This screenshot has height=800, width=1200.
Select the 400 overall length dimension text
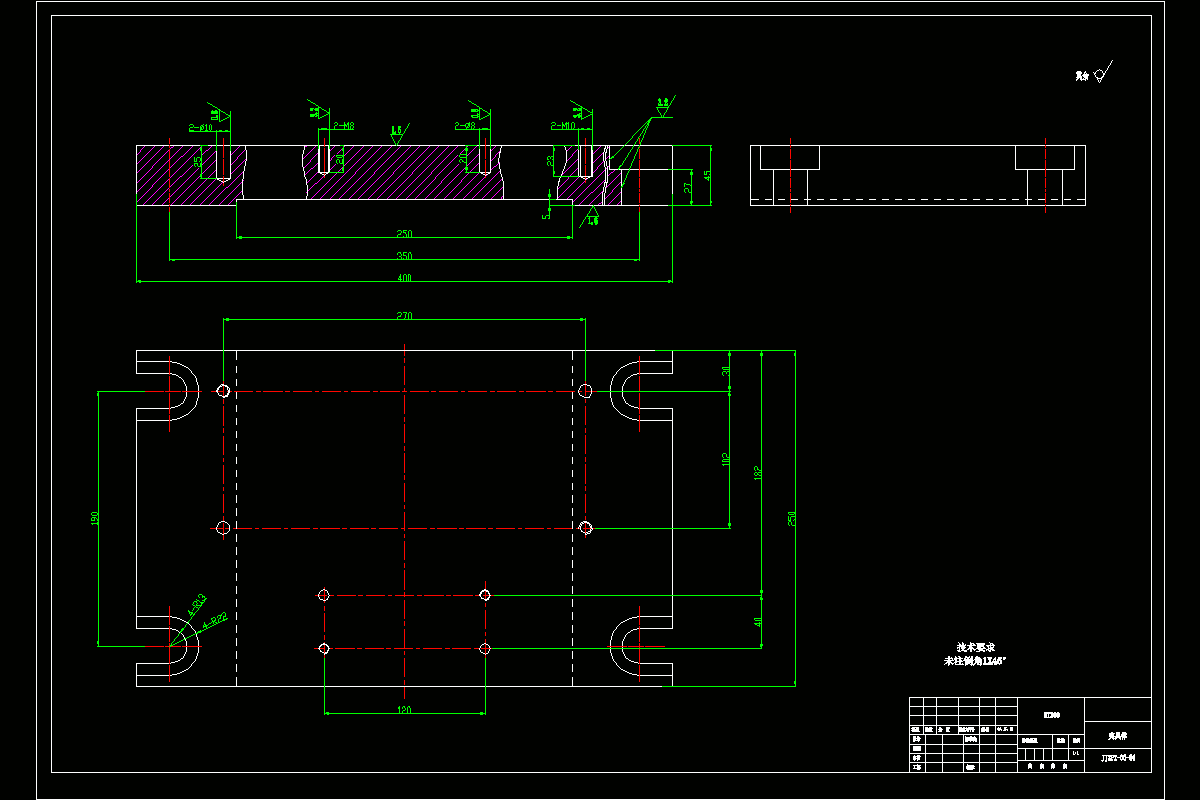(x=404, y=278)
